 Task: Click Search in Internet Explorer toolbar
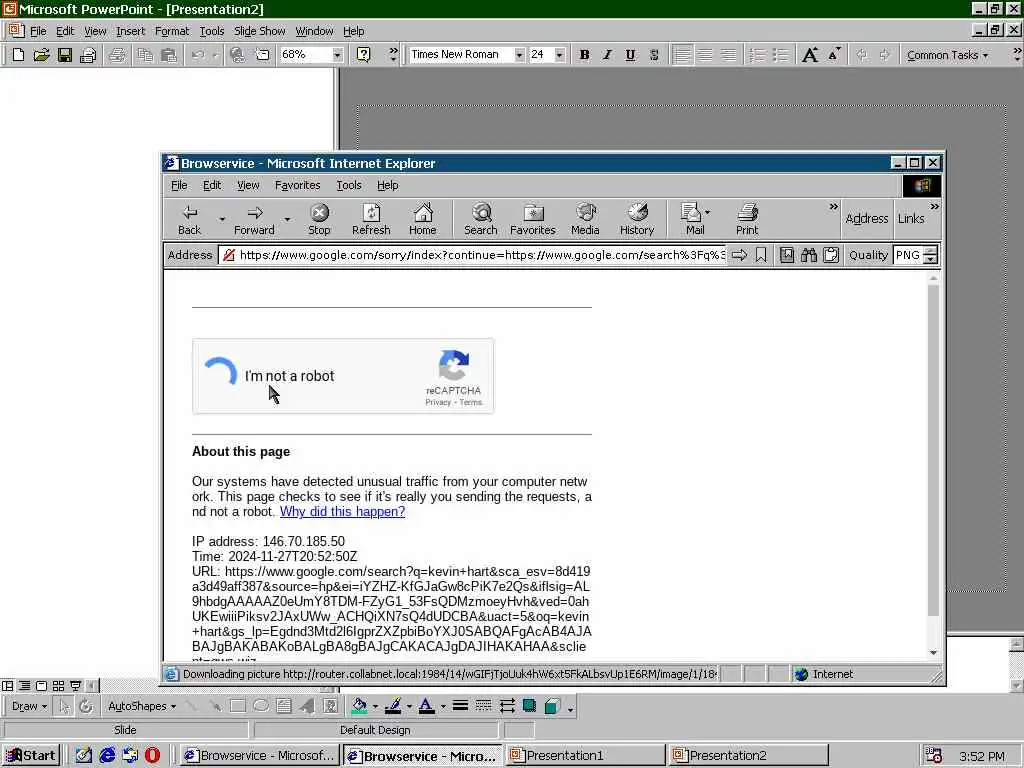pyautogui.click(x=481, y=219)
